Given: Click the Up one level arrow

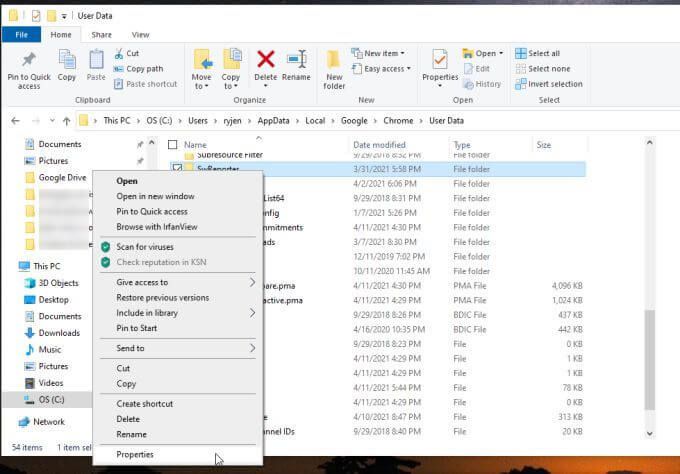Looking at the screenshot, I should 66,121.
